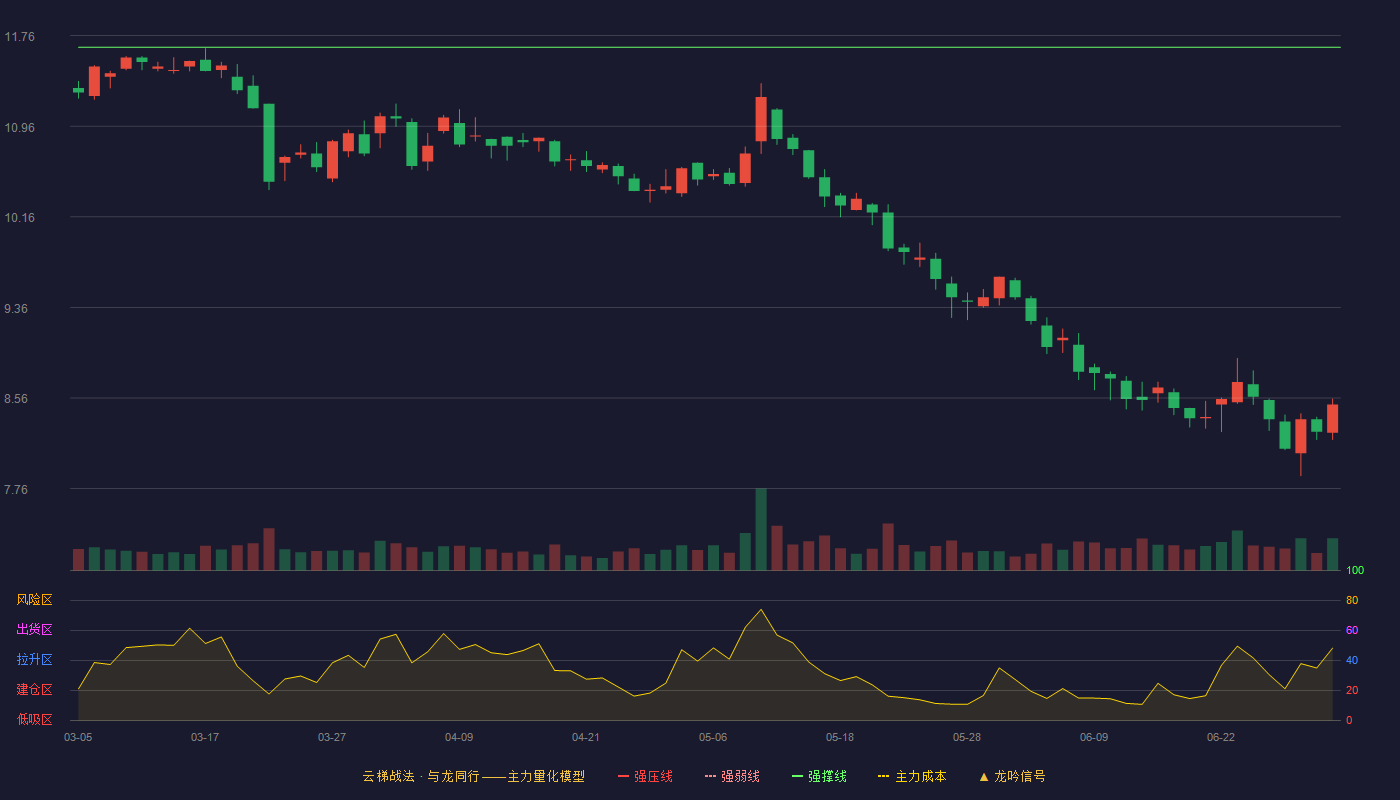Click the 8.56 price axis label
The width and height of the screenshot is (1400, 800).
point(17,398)
